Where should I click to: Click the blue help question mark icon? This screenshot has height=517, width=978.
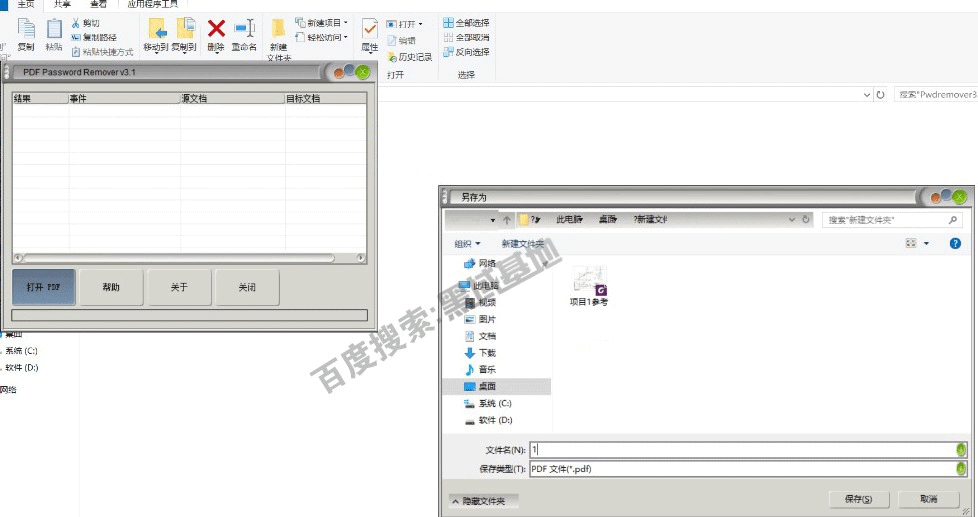click(955, 243)
